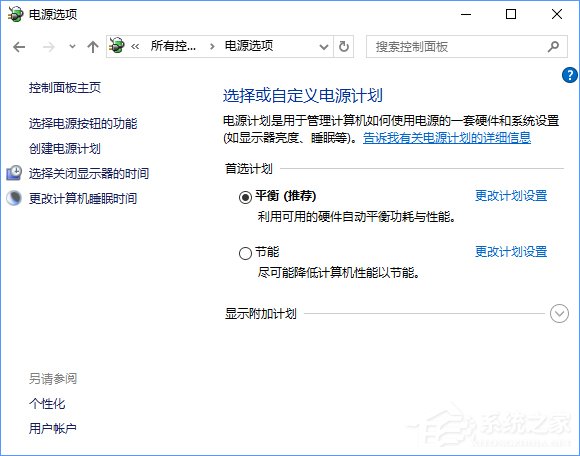
Task: Open the 所有控... breadcrumb
Action: [173, 46]
